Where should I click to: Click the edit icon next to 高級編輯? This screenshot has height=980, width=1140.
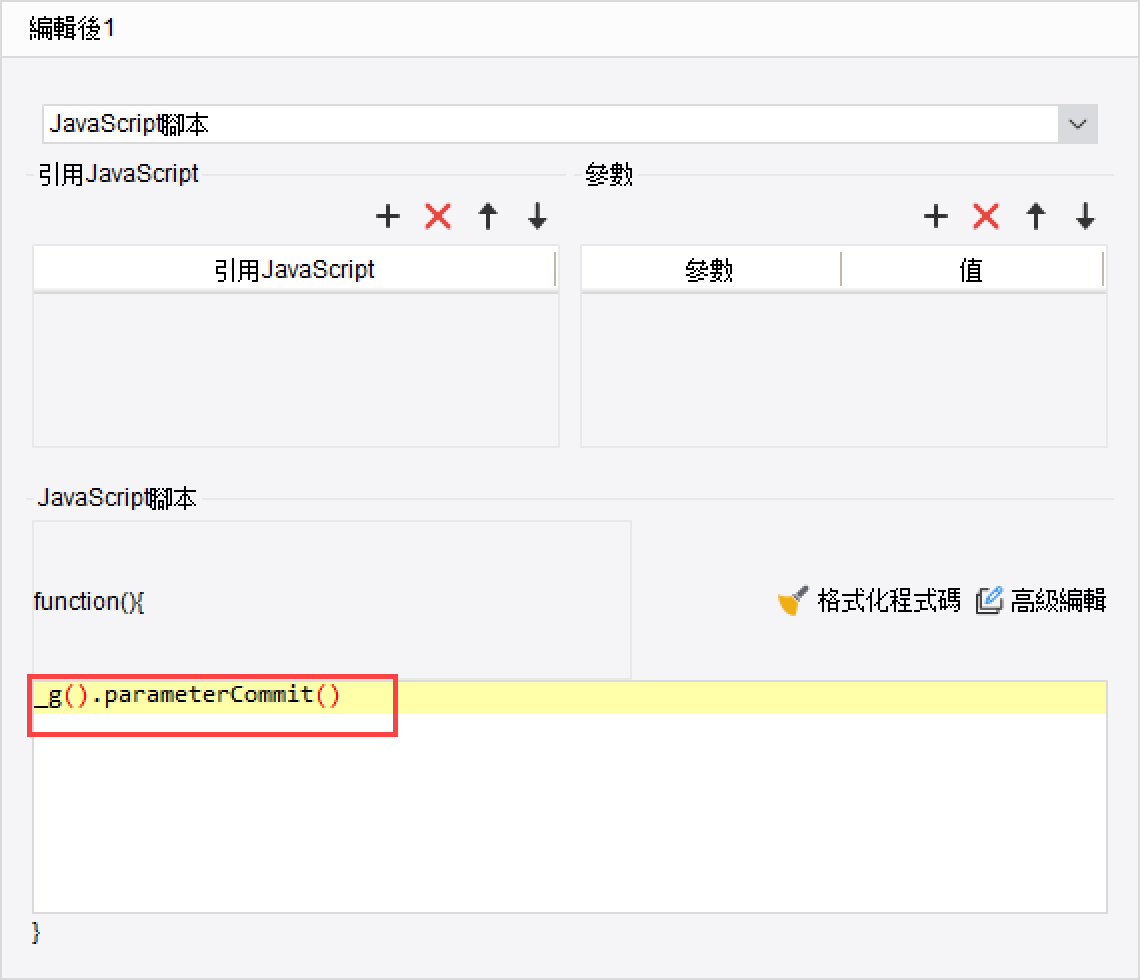989,600
